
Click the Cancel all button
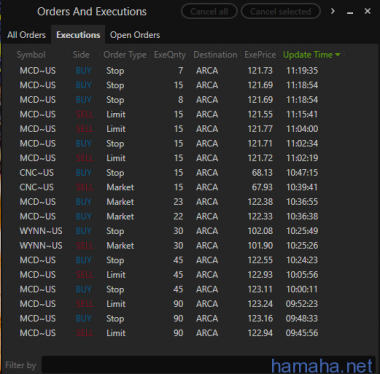click(x=209, y=12)
